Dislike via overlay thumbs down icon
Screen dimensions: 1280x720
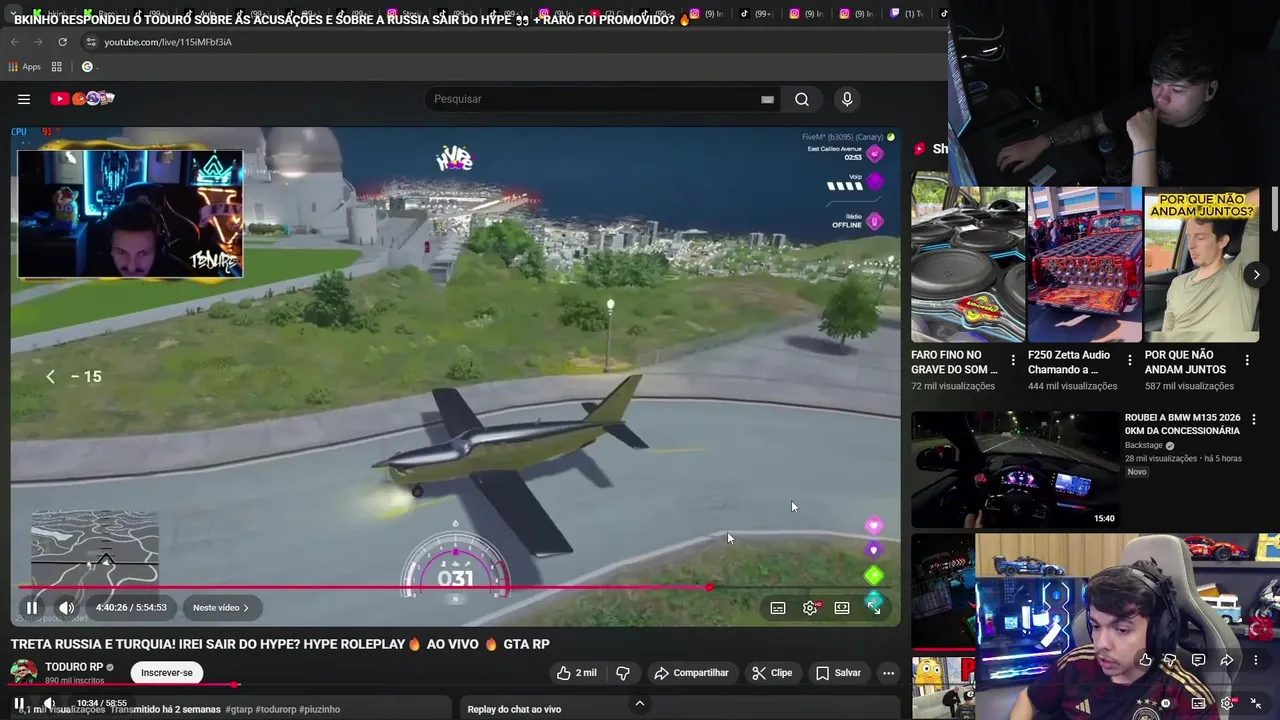[1171, 660]
